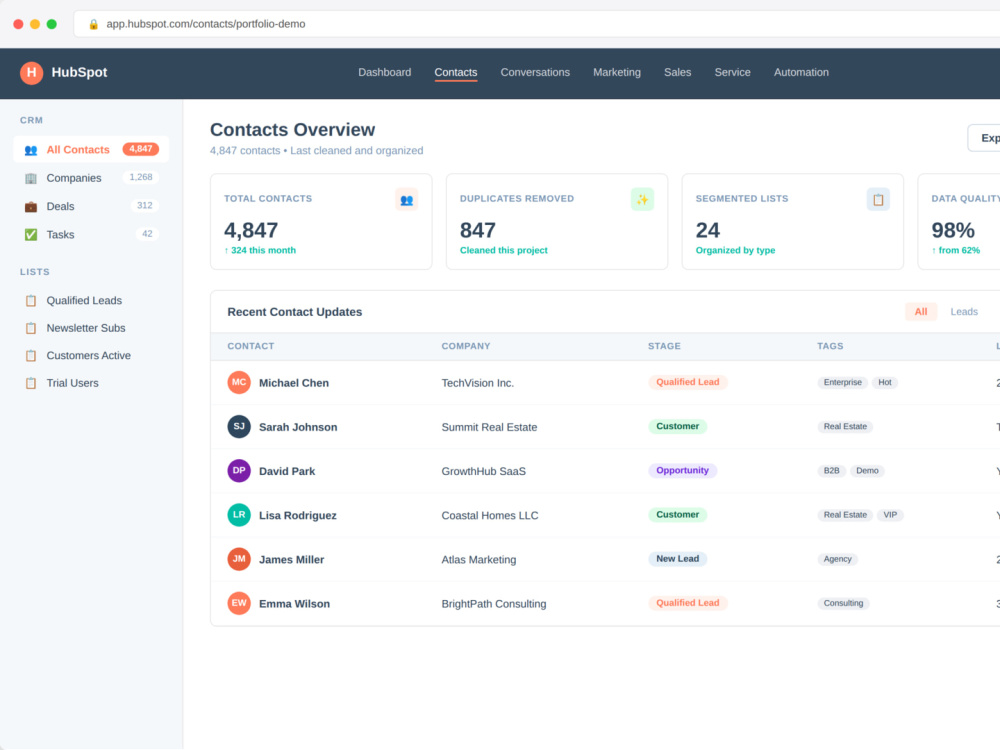Click the Trial Users clipboard icon
Viewport: 1000px width, 750px height.
pyautogui.click(x=31, y=383)
